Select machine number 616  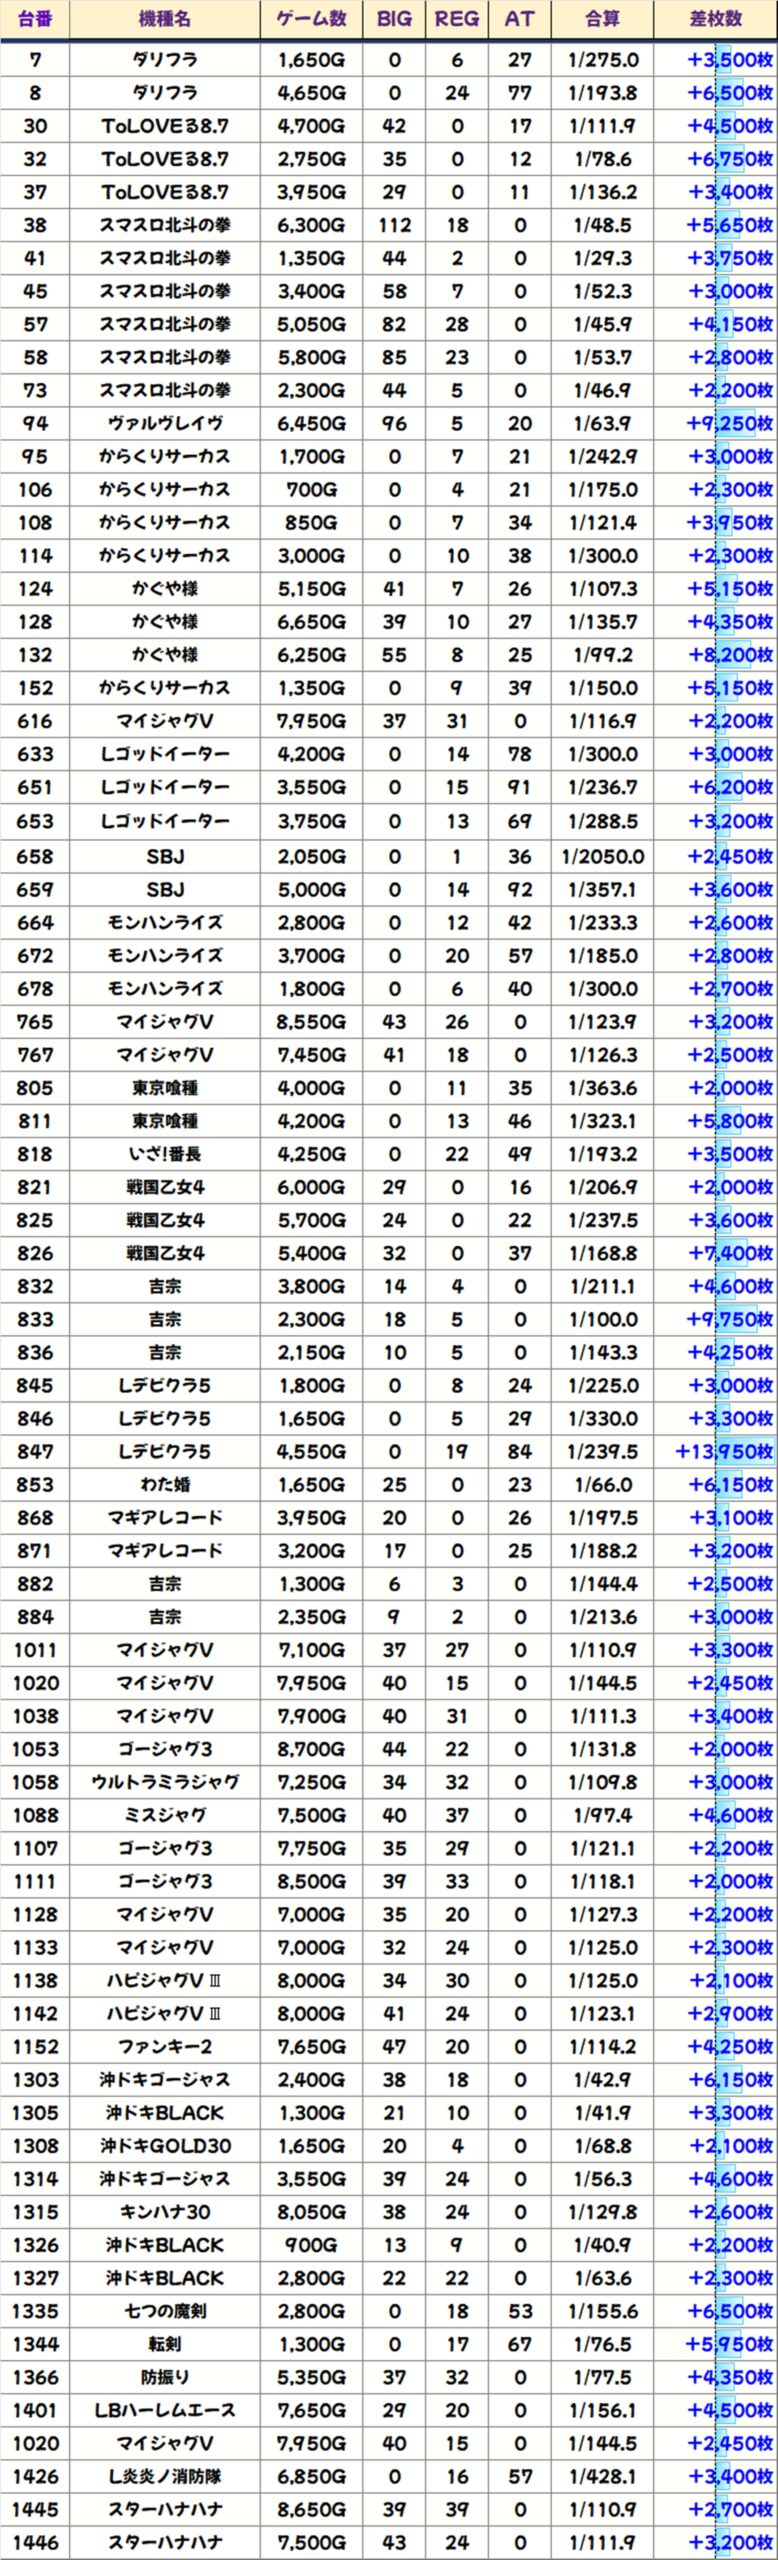click(x=35, y=721)
